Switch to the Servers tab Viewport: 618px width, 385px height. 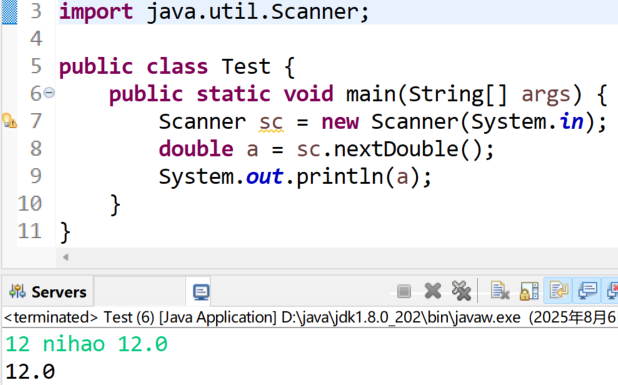coord(47,292)
